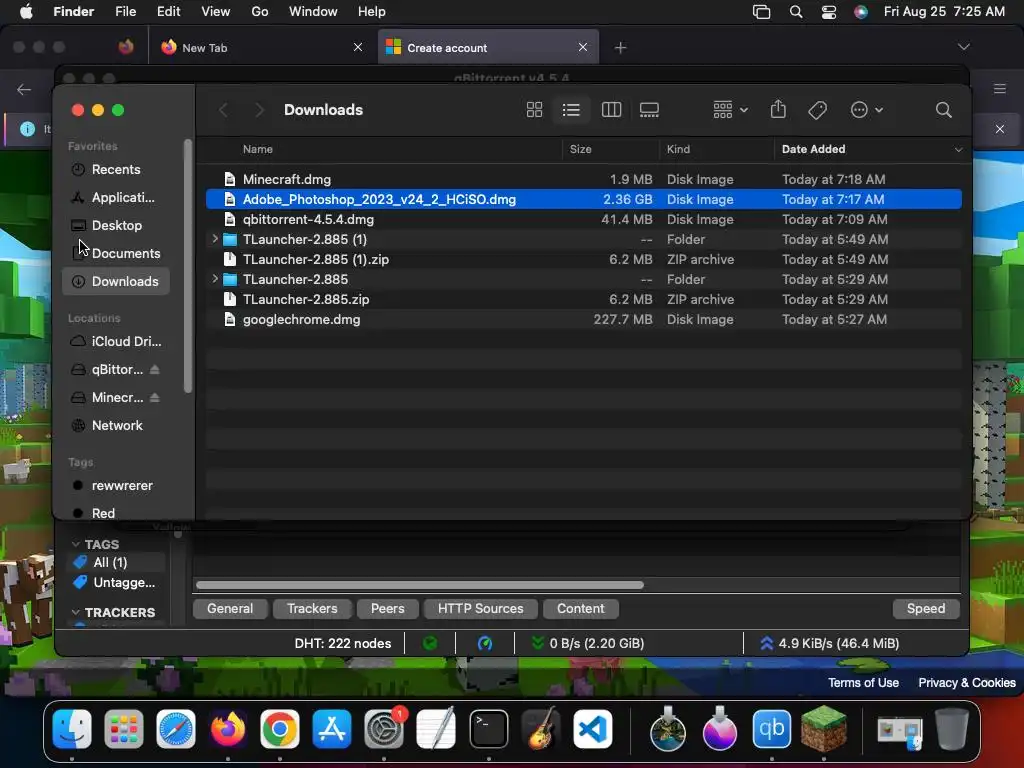
Task: Click the Speed button in qBittorrent
Action: coord(925,609)
